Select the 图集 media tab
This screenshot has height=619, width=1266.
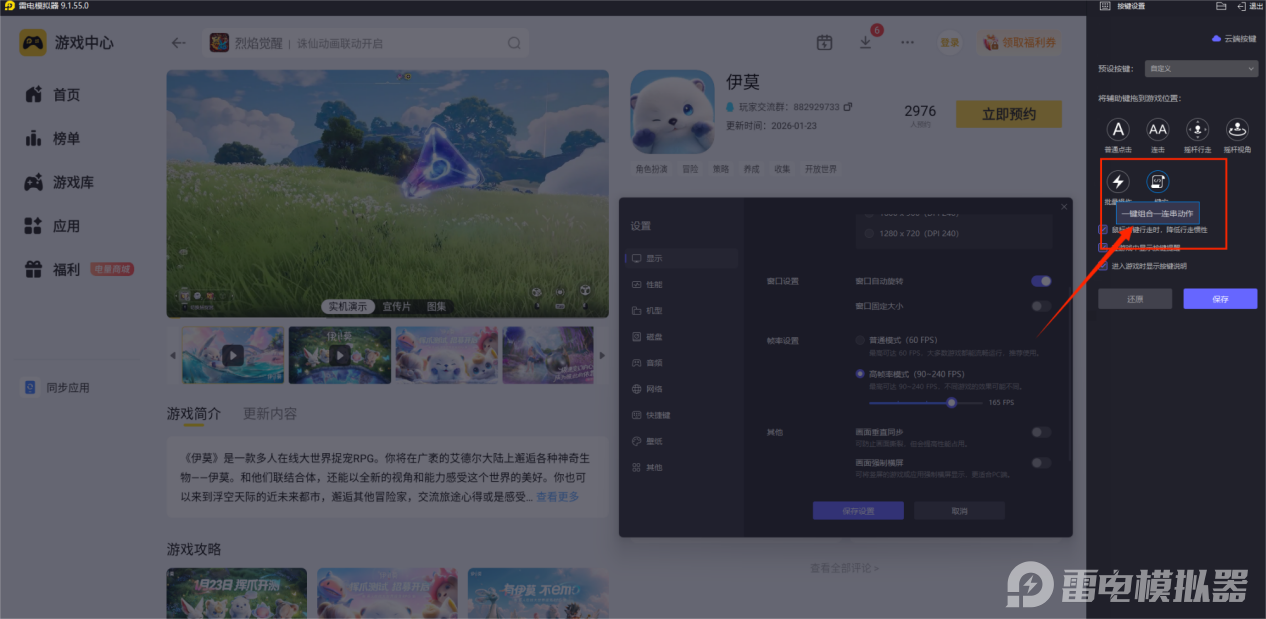(x=436, y=306)
